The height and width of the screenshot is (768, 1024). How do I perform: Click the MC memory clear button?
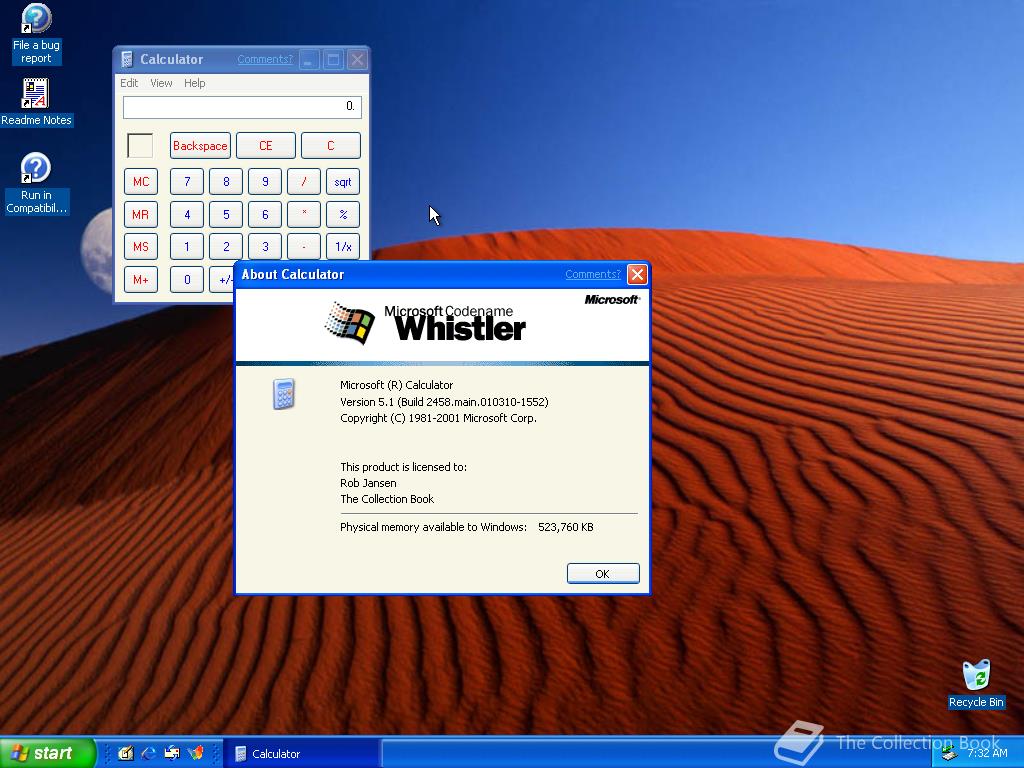141,182
